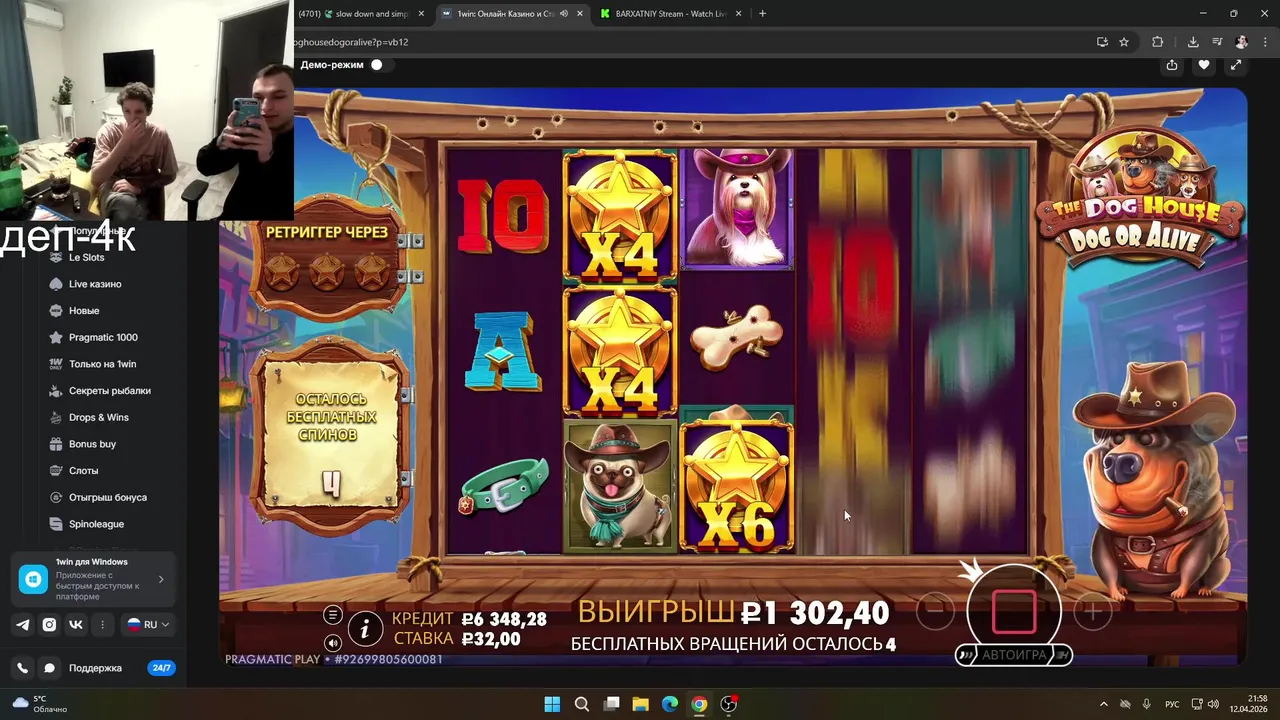The width and height of the screenshot is (1280, 720).
Task: Open Live казино category
Action: tap(95, 284)
